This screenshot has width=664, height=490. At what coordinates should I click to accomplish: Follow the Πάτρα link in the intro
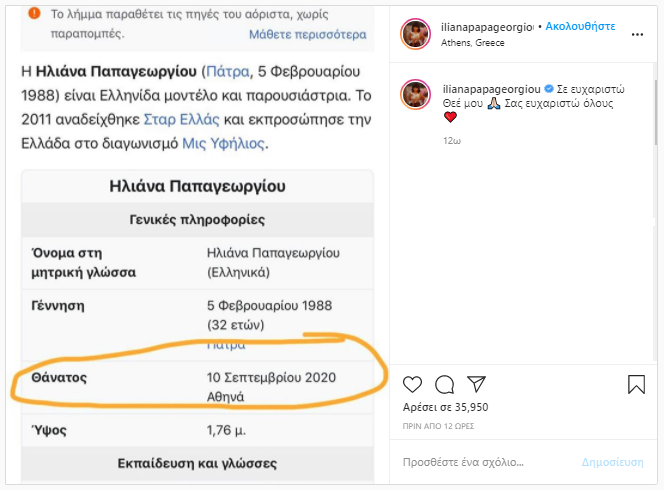[x=228, y=72]
